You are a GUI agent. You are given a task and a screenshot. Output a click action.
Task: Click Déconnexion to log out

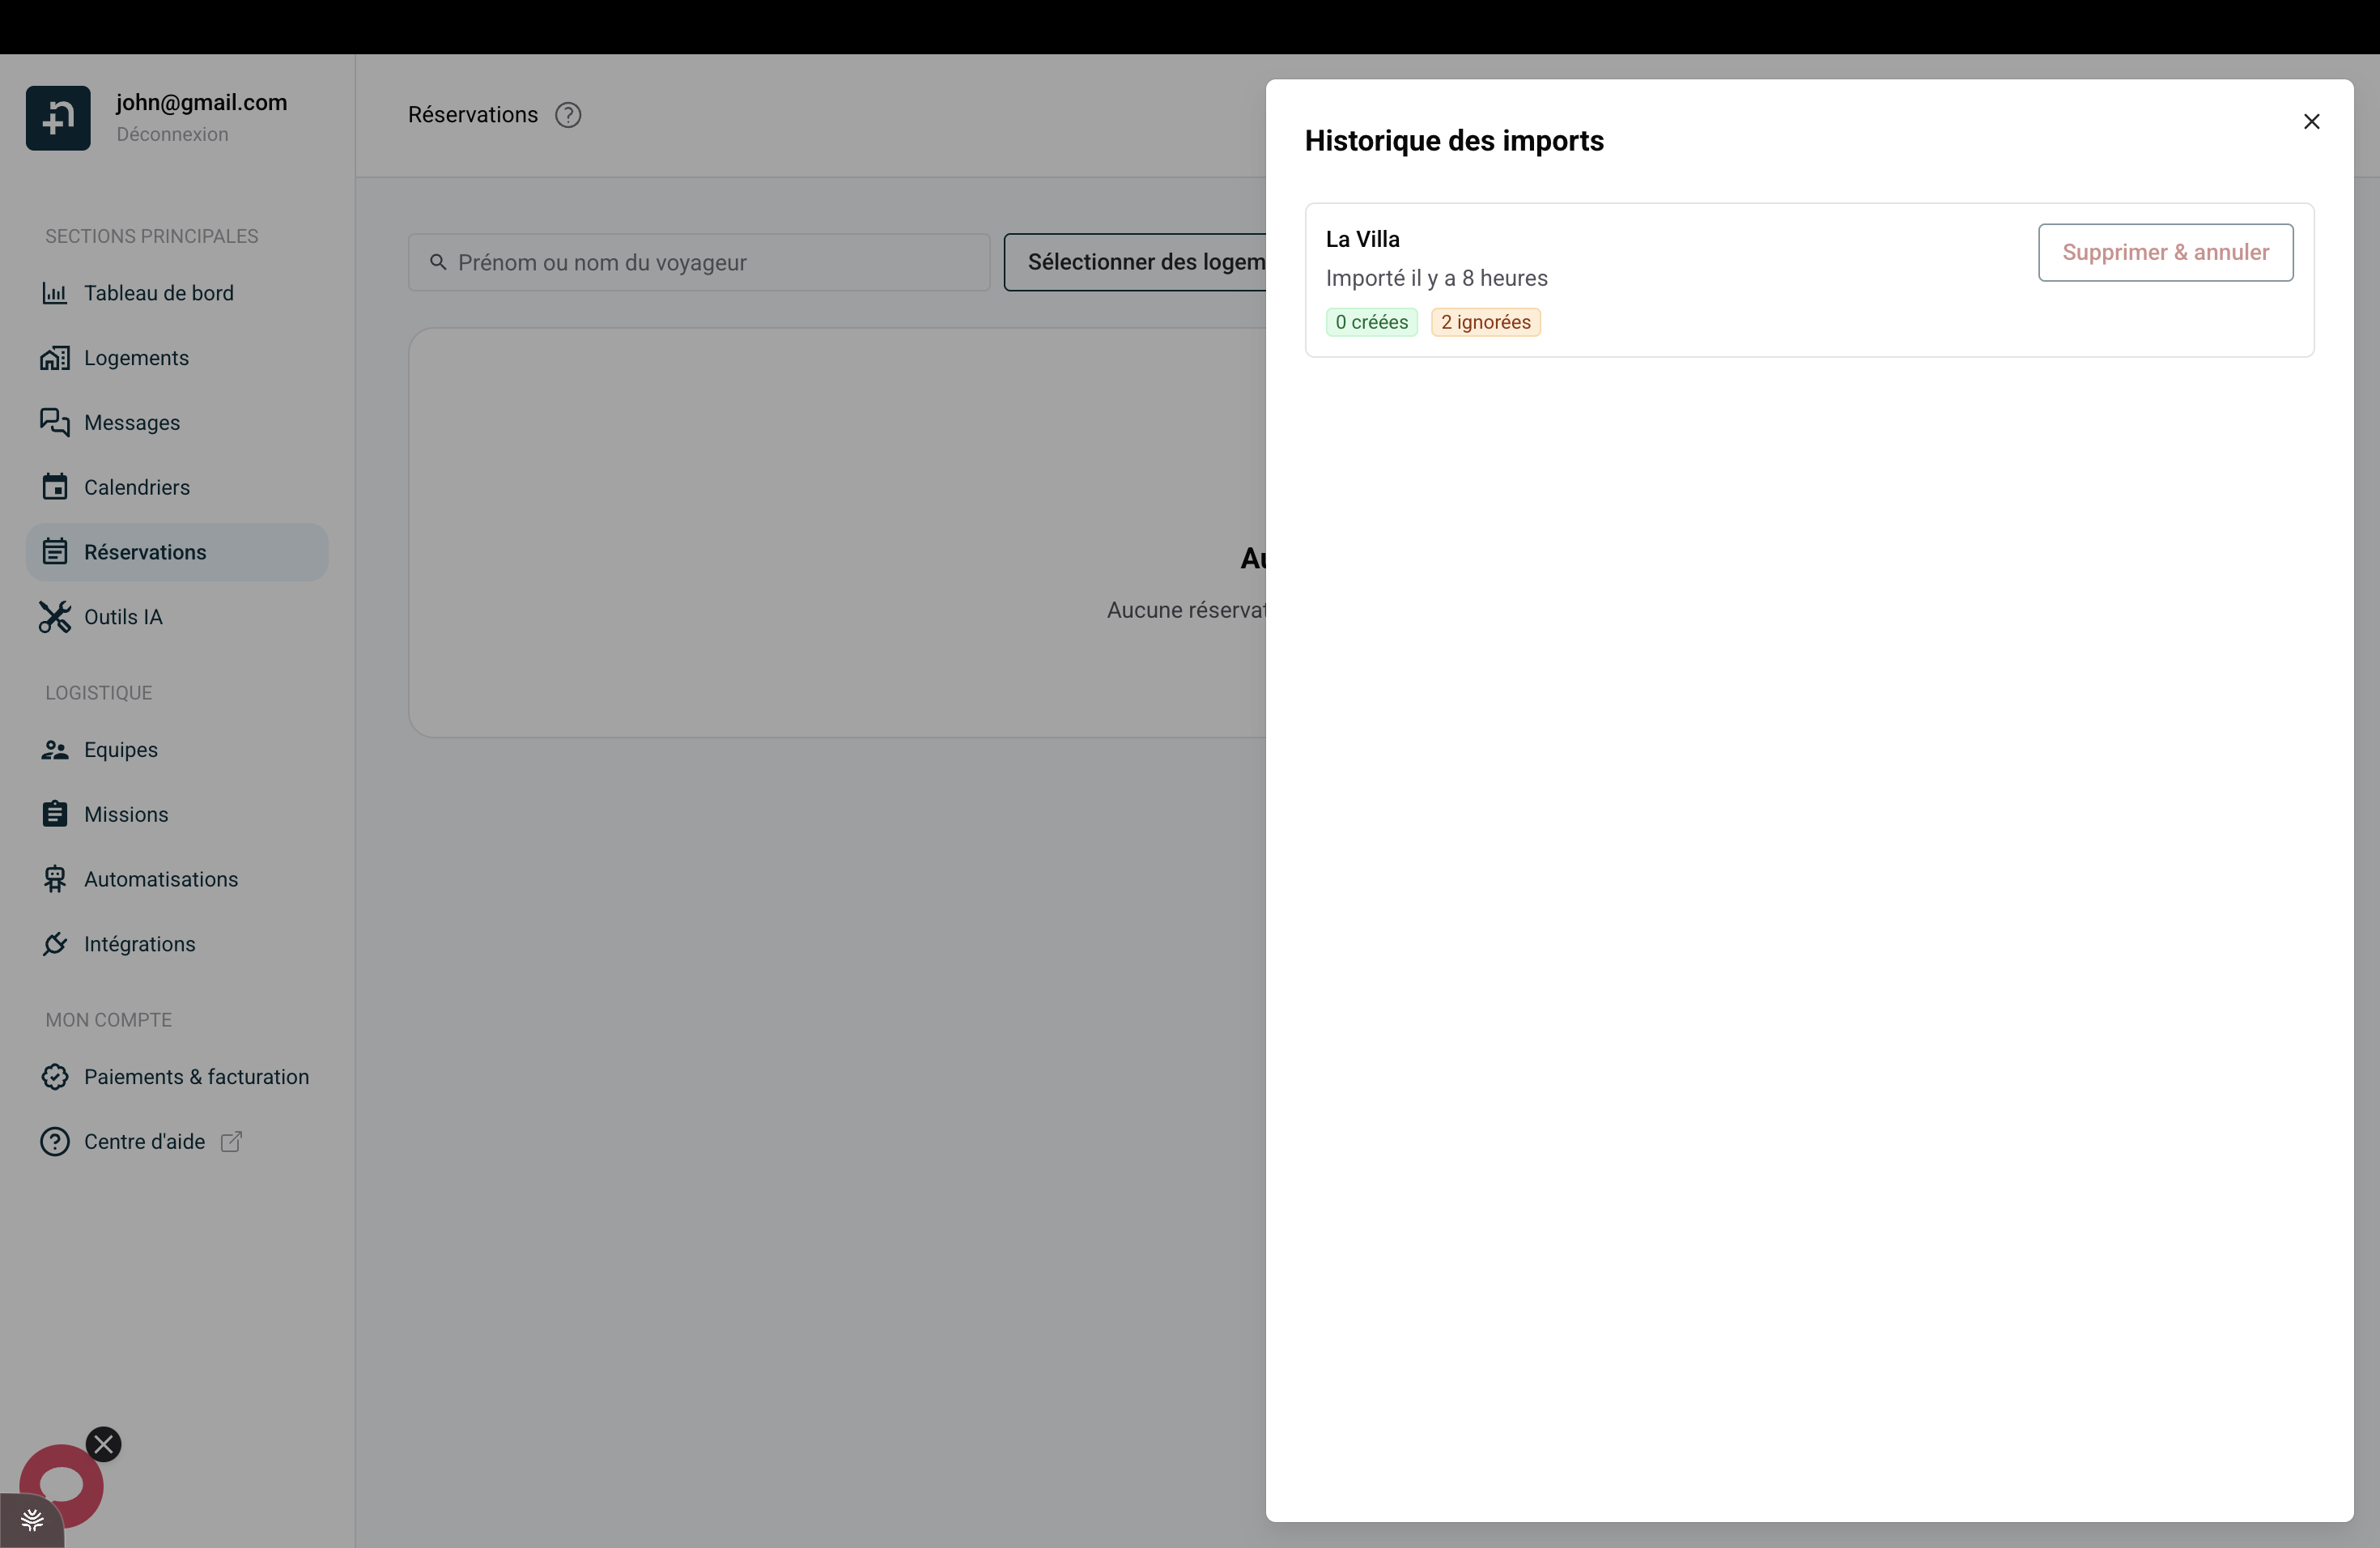click(172, 135)
